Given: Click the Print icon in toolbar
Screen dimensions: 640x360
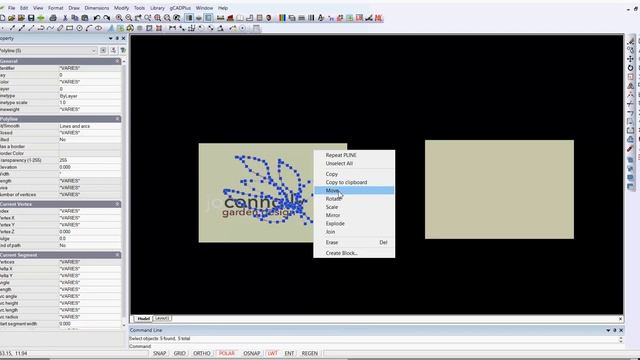Looking at the screenshot, I should pos(53,18).
